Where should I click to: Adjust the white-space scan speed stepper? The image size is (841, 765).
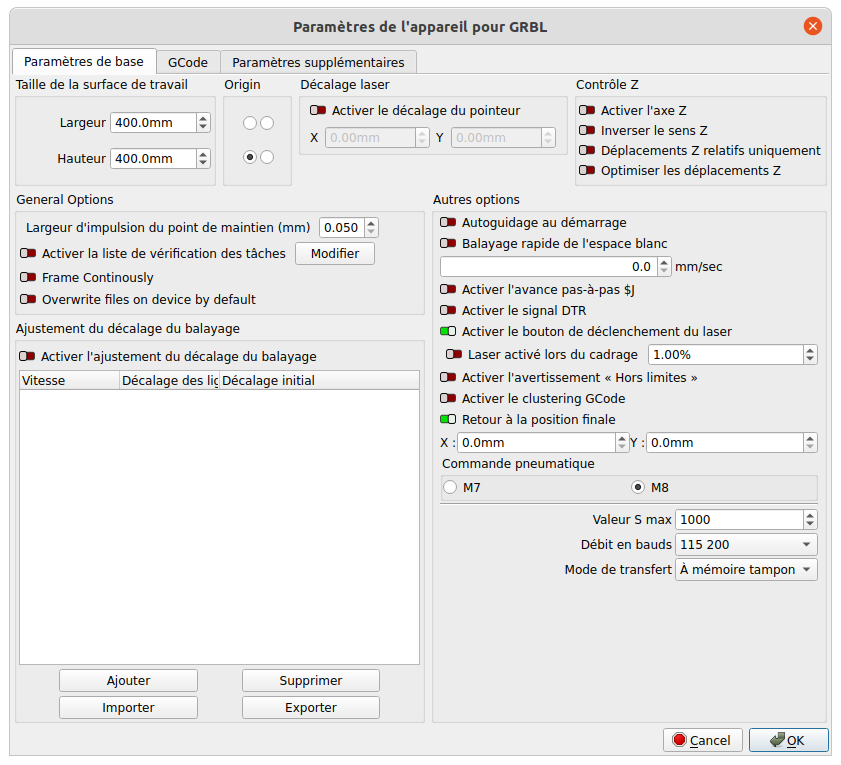pyautogui.click(x=664, y=267)
